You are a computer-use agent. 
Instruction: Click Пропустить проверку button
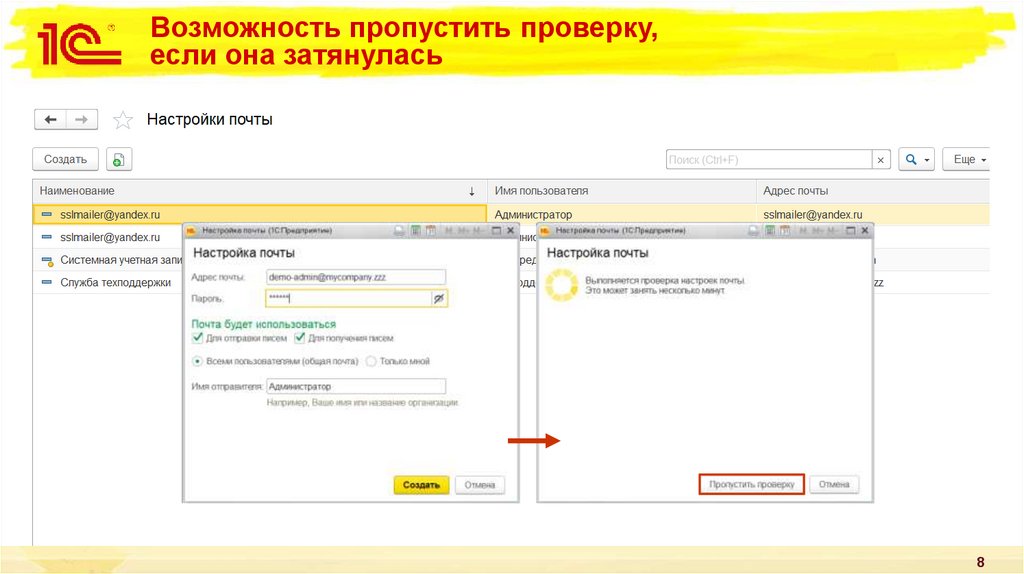click(752, 484)
